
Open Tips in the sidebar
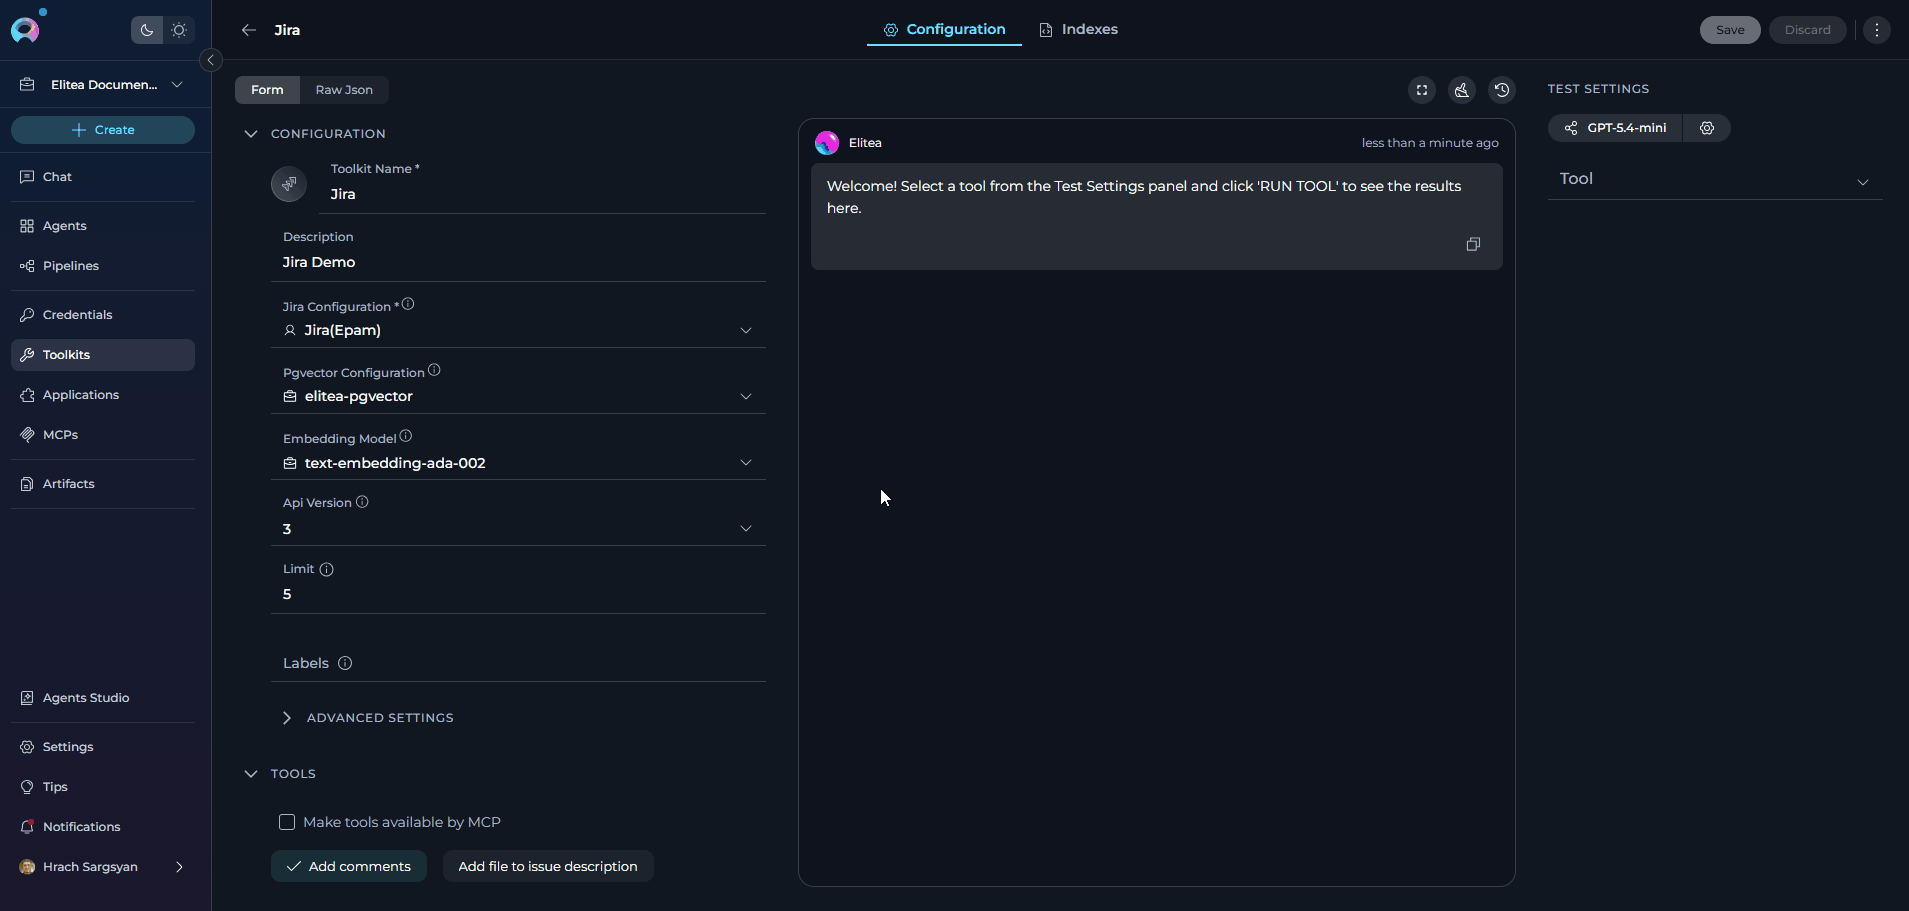point(103,787)
